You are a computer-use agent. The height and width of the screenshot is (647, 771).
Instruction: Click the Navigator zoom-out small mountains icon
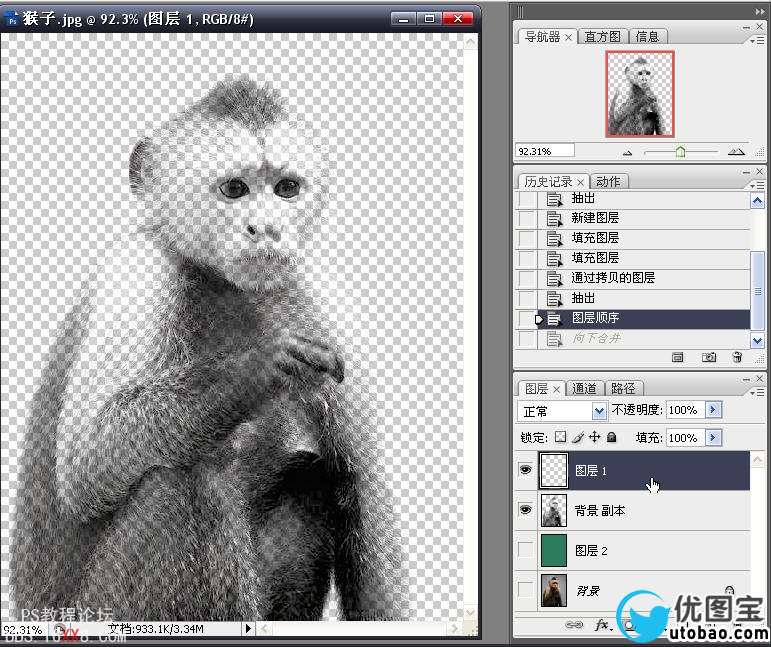click(x=627, y=153)
